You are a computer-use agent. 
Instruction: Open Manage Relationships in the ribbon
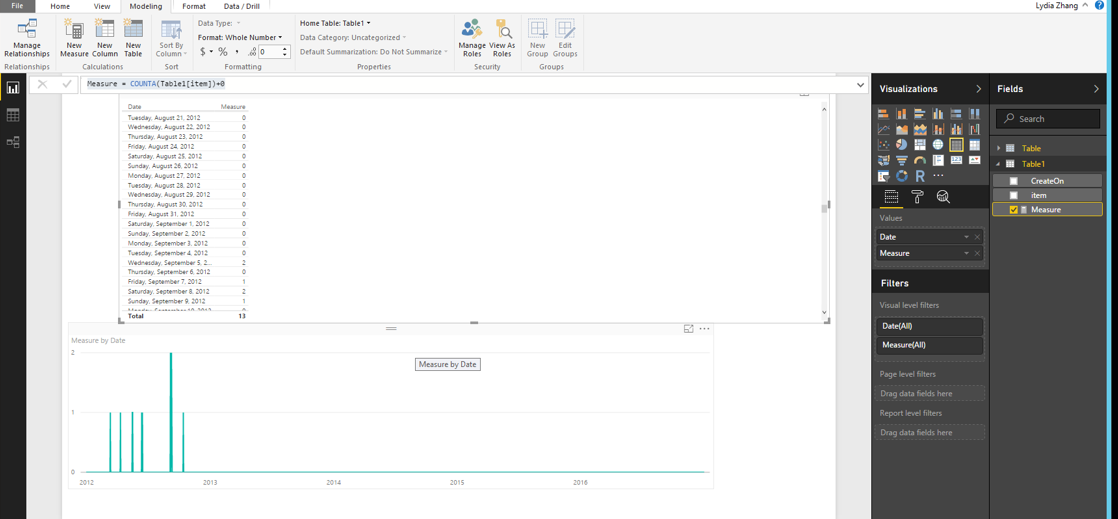pos(27,38)
